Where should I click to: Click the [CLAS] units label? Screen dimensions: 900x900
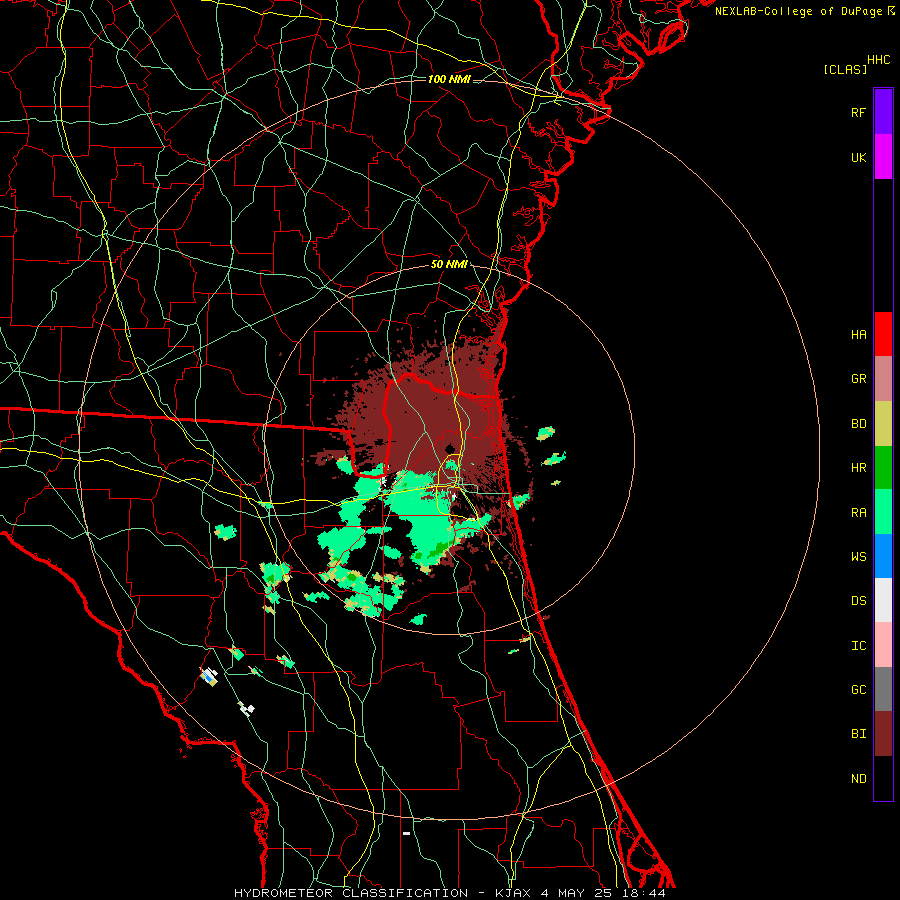845,69
